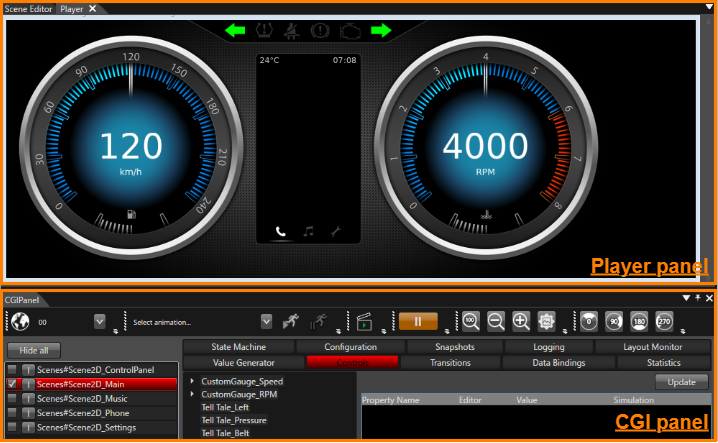This screenshot has height=443, width=718.
Task: Pause playback with the orange button
Action: point(418,322)
